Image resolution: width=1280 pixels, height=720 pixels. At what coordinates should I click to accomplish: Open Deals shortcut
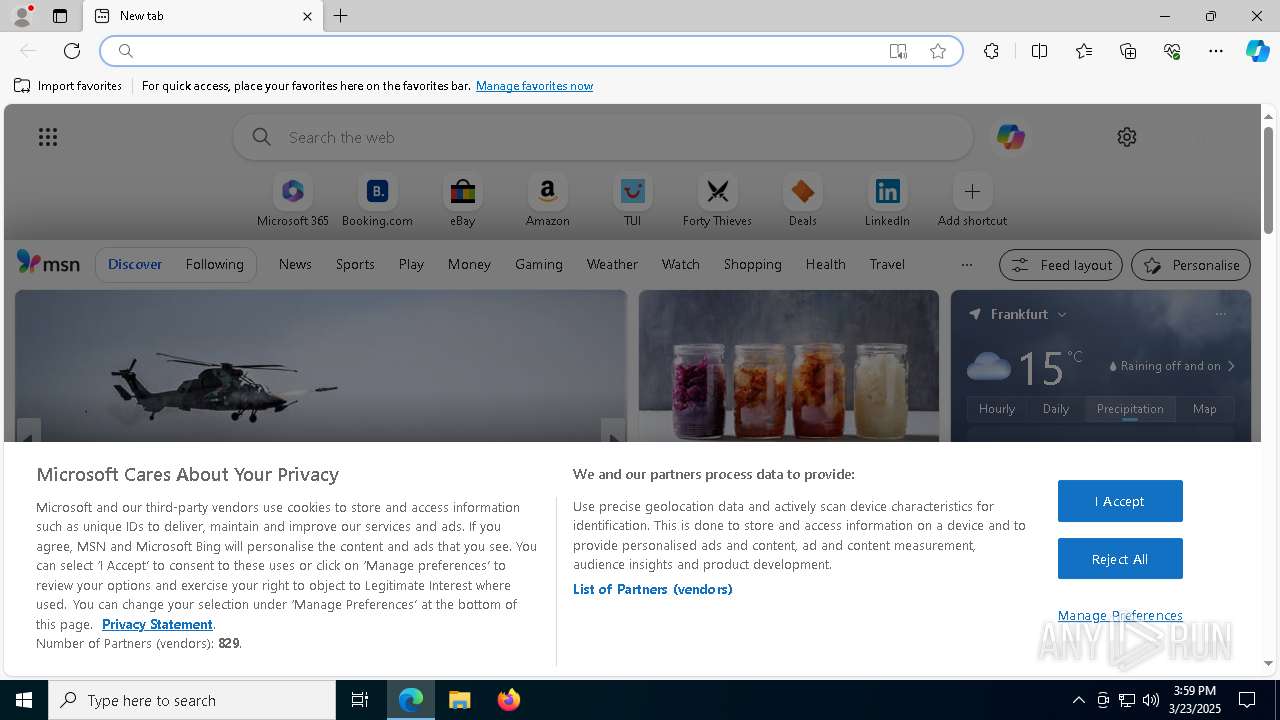[x=802, y=200]
